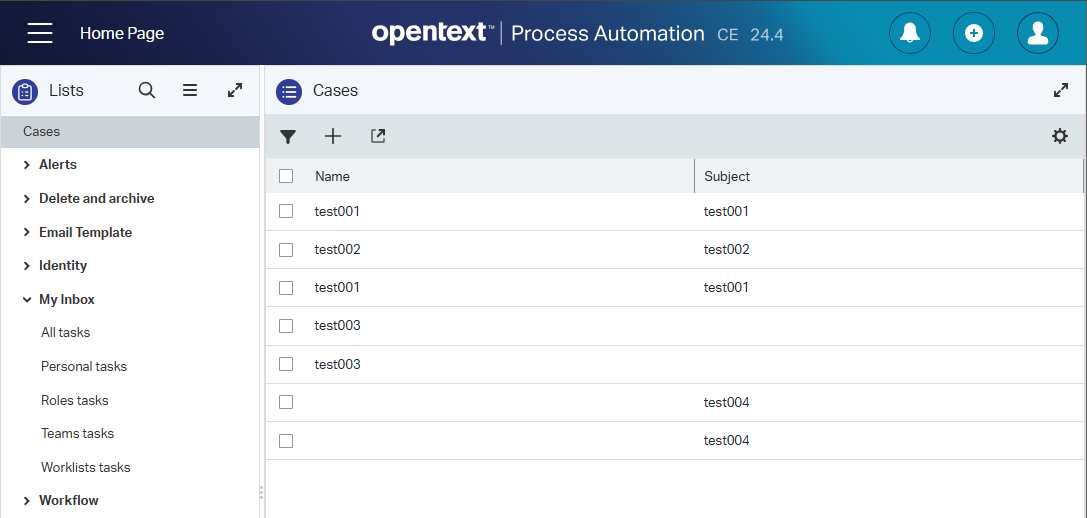The height and width of the screenshot is (518, 1087).
Task: Select the first test001 row checkbox
Action: [x=286, y=211]
